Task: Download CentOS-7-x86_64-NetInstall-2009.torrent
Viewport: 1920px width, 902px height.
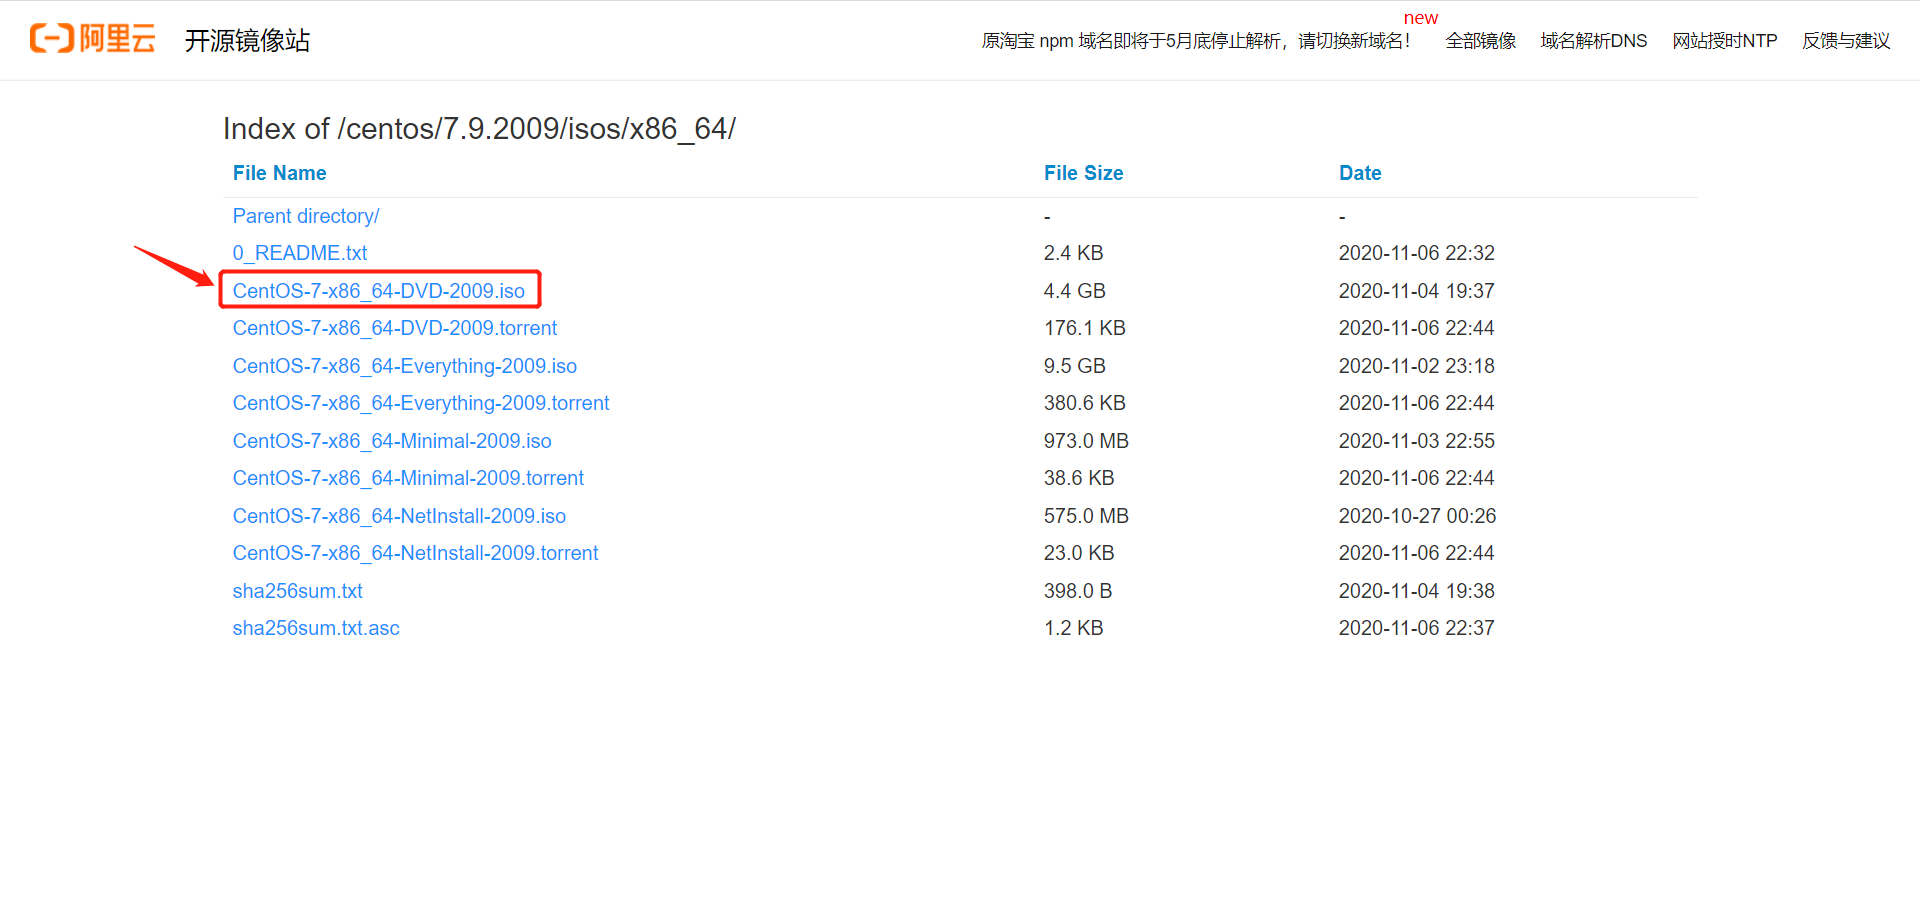Action: (416, 553)
